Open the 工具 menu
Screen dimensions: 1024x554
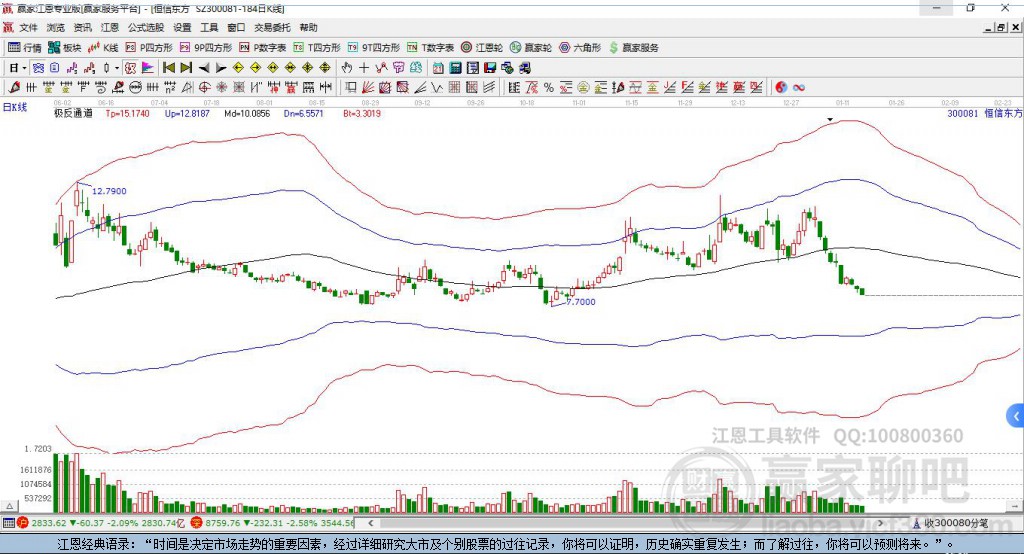209,27
